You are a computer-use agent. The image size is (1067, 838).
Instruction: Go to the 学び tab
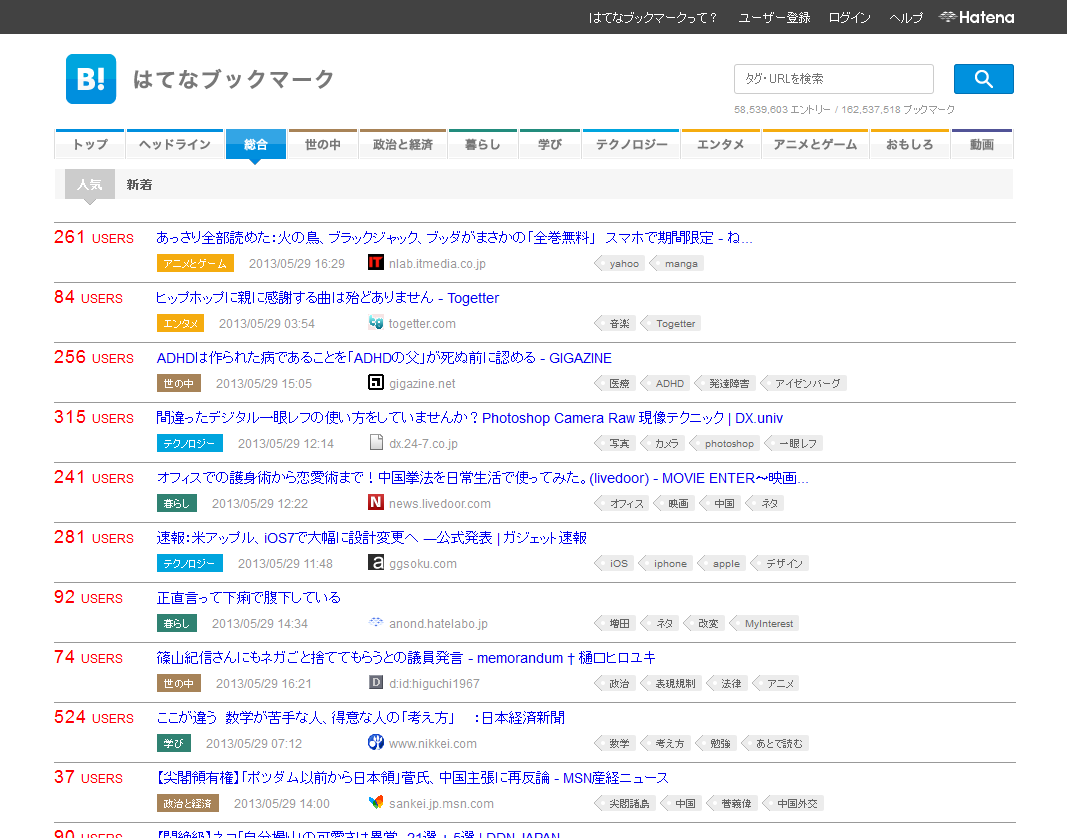pos(550,144)
